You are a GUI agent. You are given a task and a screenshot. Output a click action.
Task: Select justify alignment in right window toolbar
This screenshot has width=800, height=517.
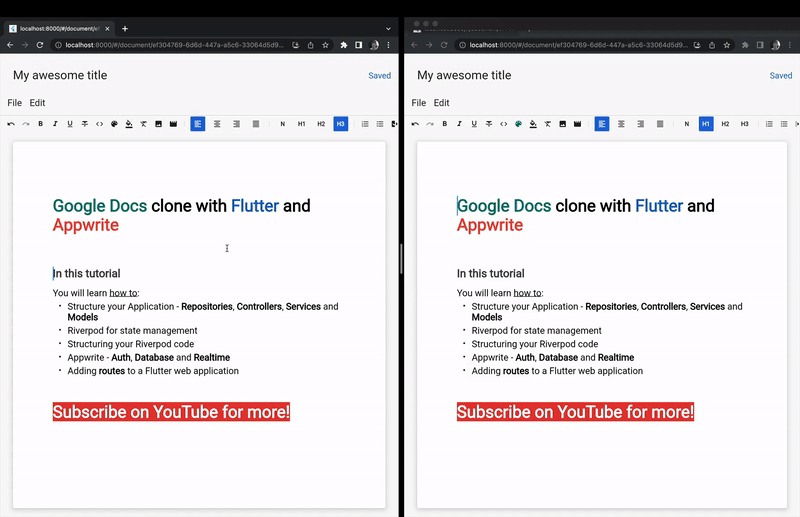pos(660,124)
